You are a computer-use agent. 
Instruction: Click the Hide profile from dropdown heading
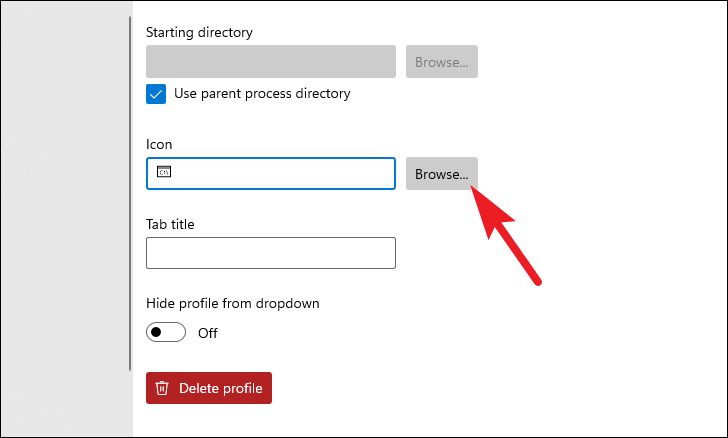233,303
